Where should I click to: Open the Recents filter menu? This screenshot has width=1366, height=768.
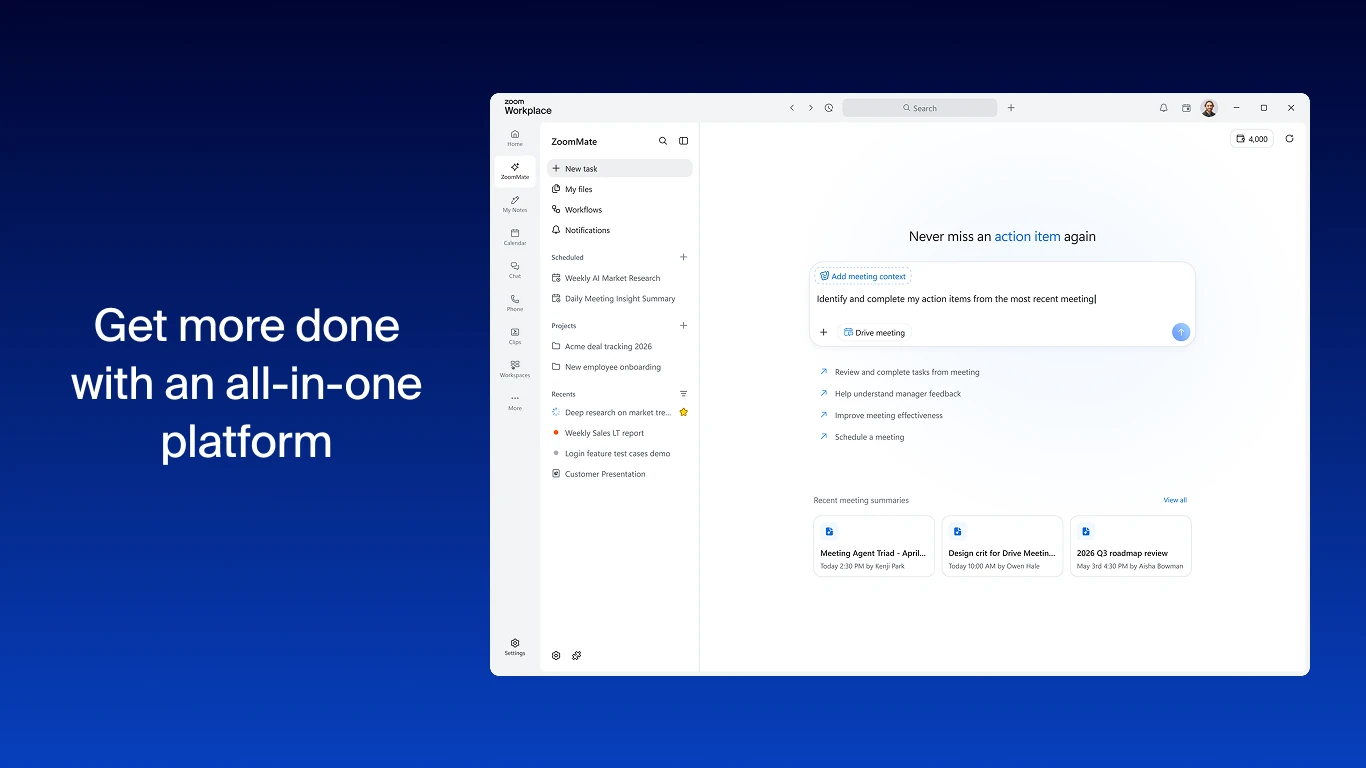(684, 394)
